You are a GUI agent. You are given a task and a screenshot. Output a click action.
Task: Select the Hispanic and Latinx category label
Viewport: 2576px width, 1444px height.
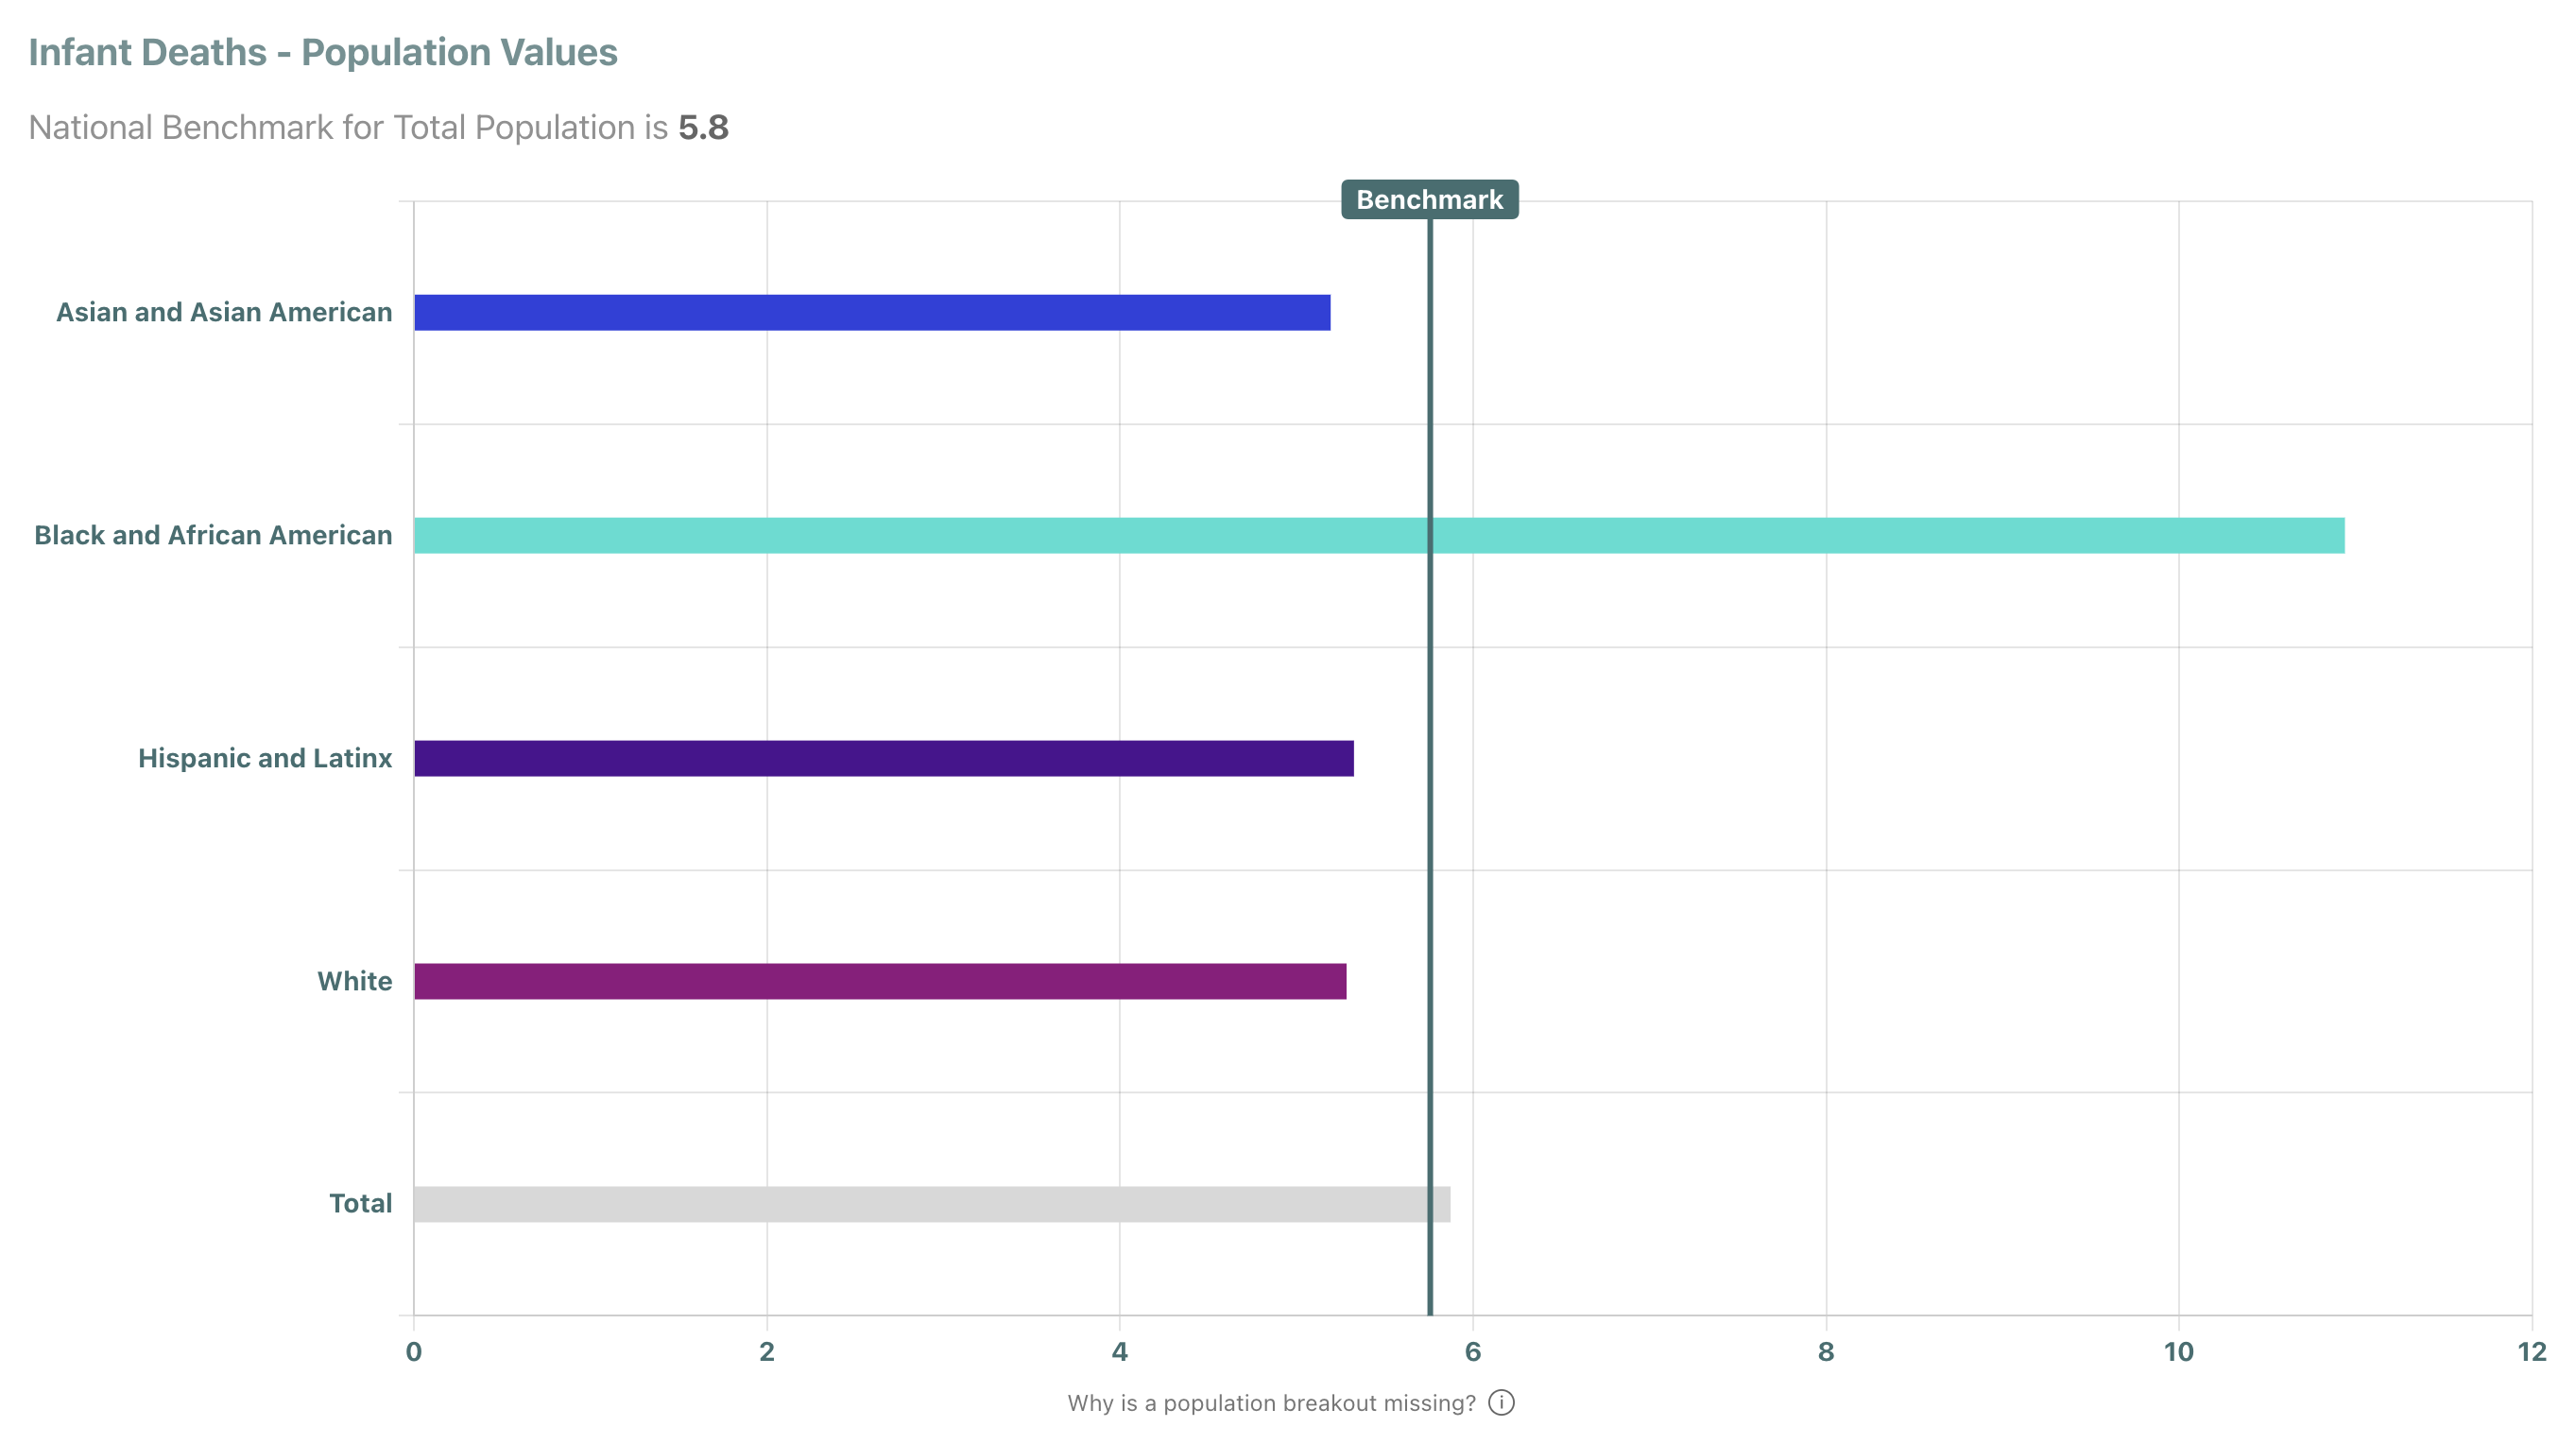pos(265,757)
